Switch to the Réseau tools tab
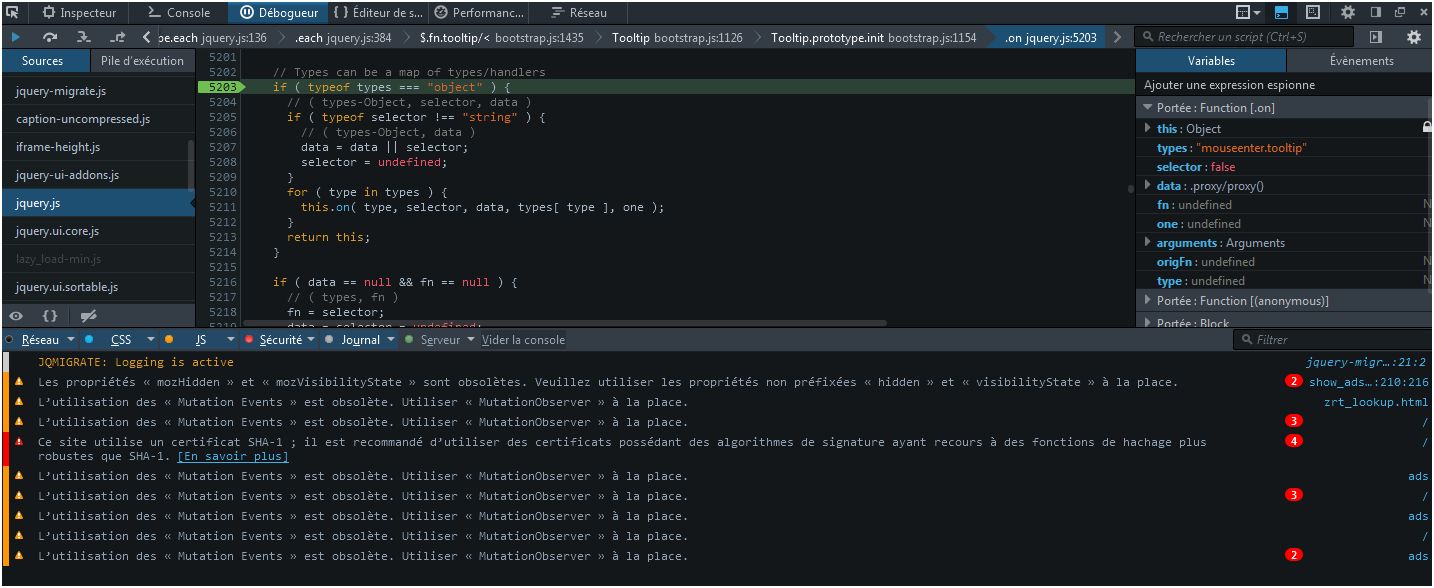This screenshot has height=588, width=1434. pos(580,12)
